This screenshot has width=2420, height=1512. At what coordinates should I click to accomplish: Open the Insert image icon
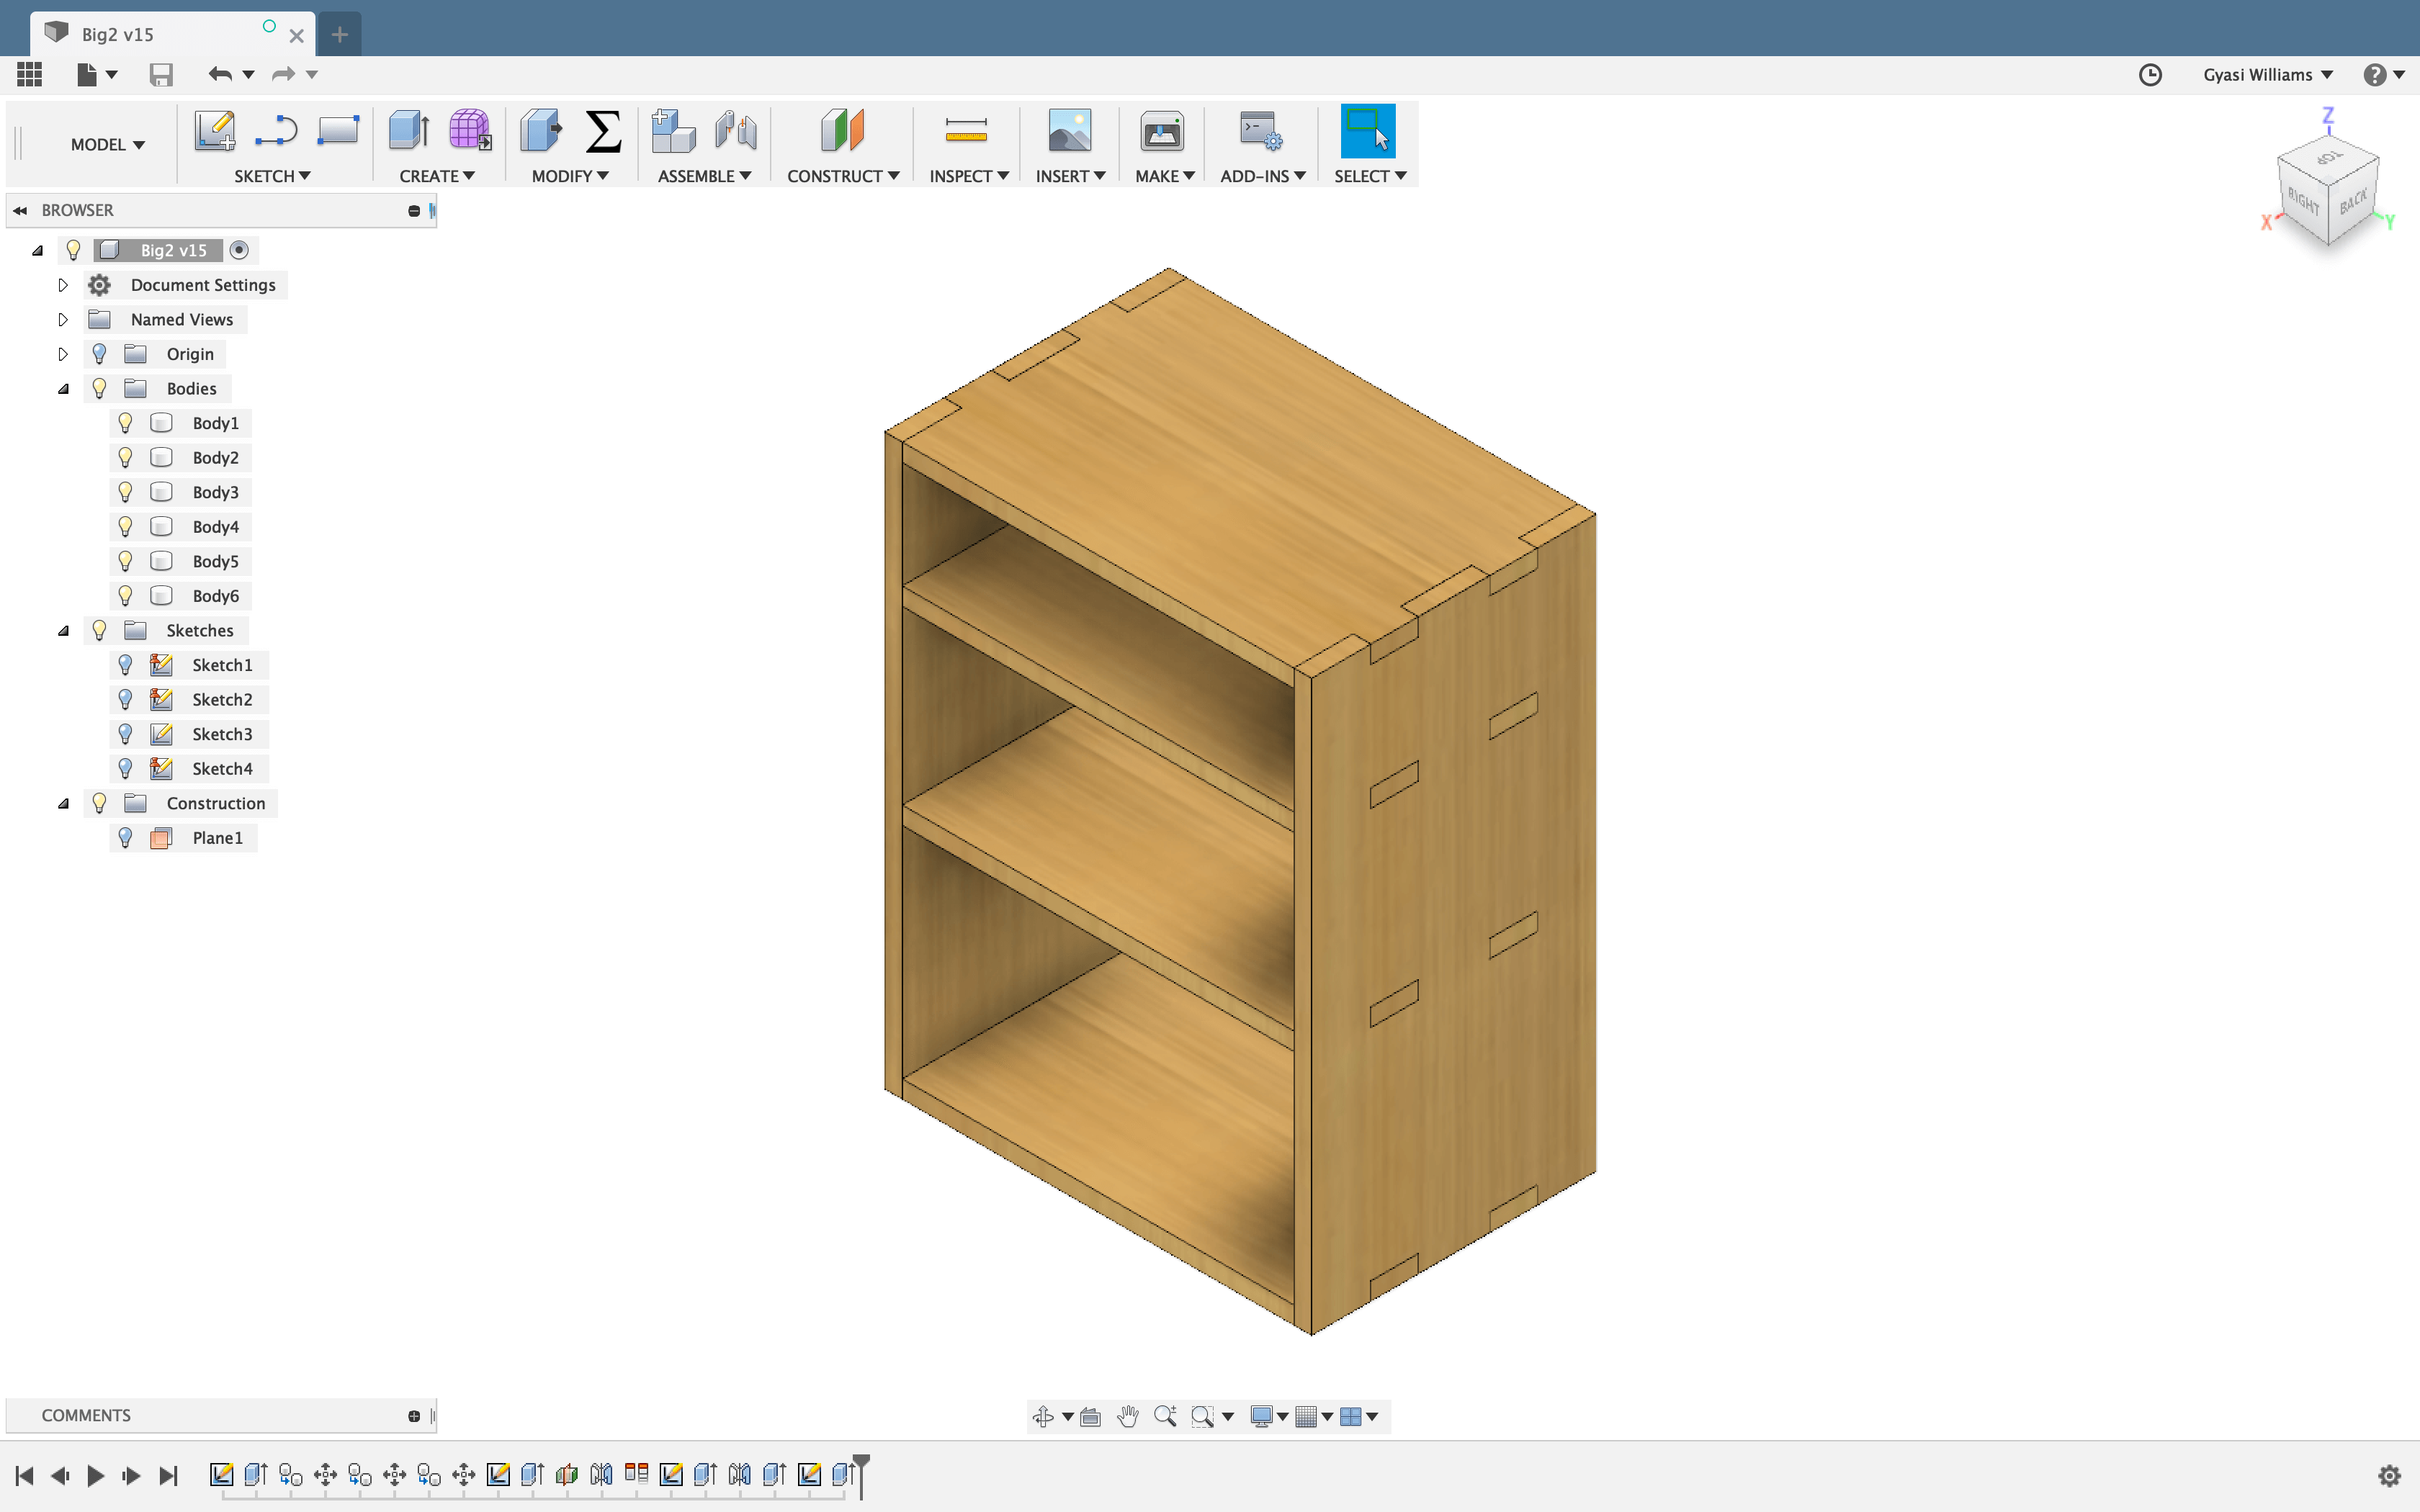coord(1069,131)
